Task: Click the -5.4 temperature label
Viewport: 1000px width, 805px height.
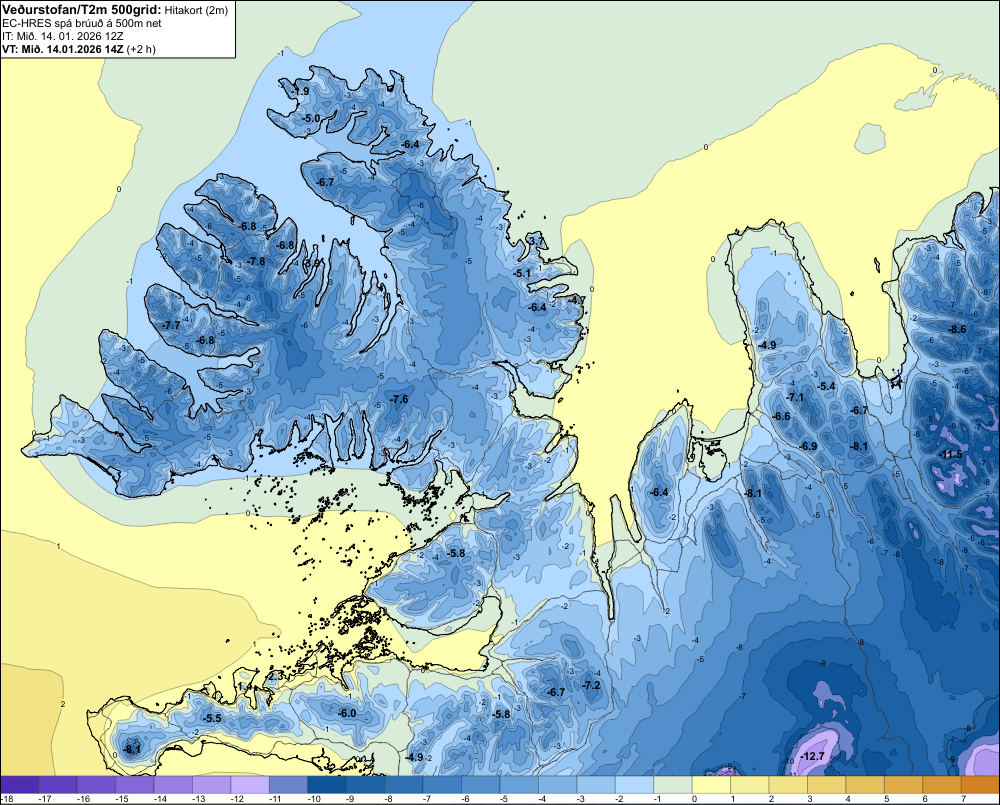Action: [827, 387]
